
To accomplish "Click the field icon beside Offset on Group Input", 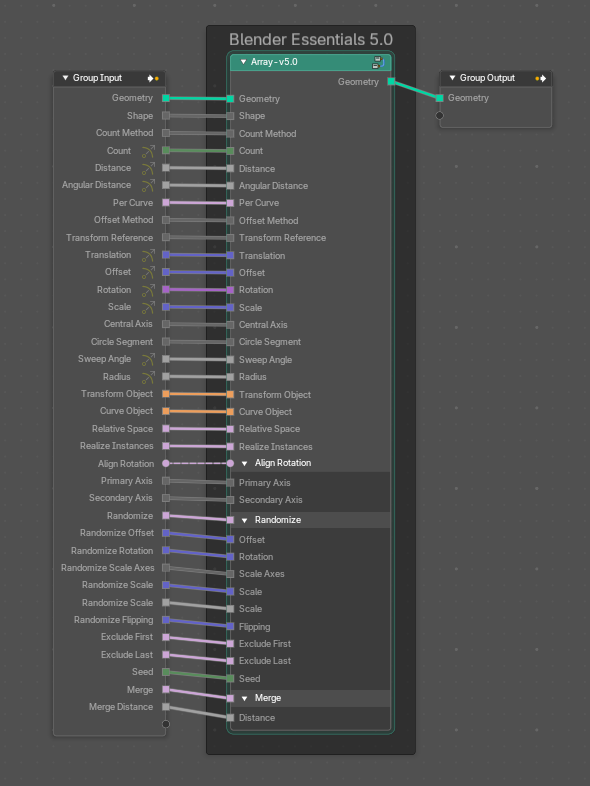I will tap(148, 273).
